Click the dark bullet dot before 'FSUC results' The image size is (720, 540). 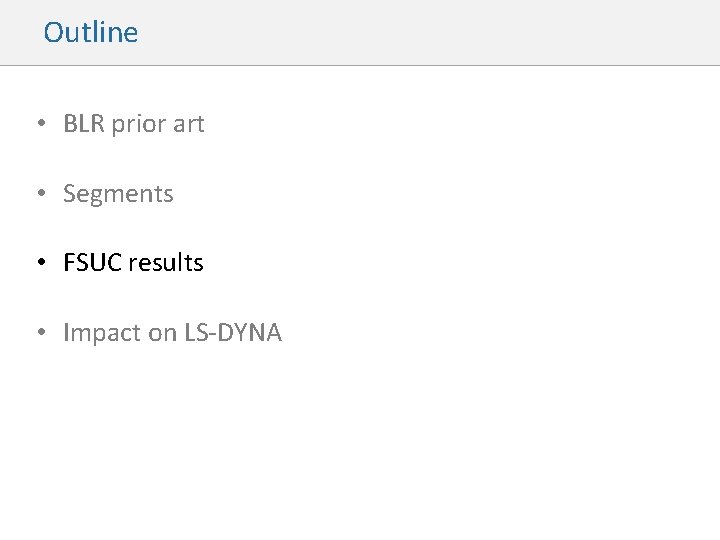pyautogui.click(x=40, y=263)
